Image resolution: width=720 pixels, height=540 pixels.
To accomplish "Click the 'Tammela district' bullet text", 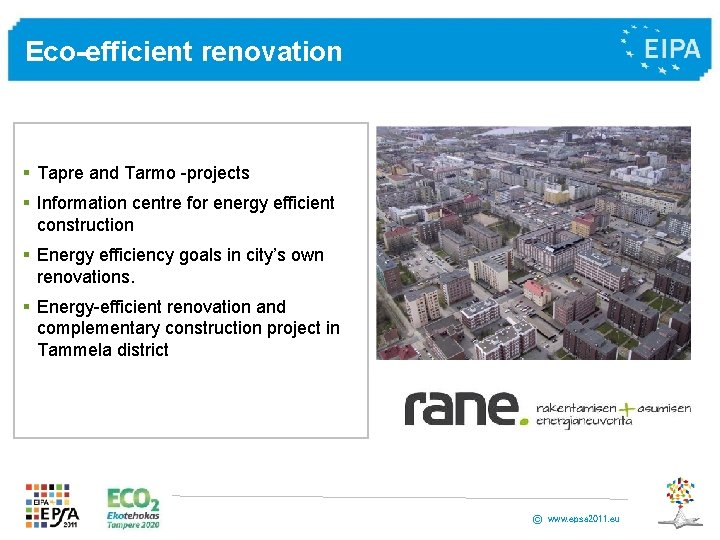I will point(103,350).
